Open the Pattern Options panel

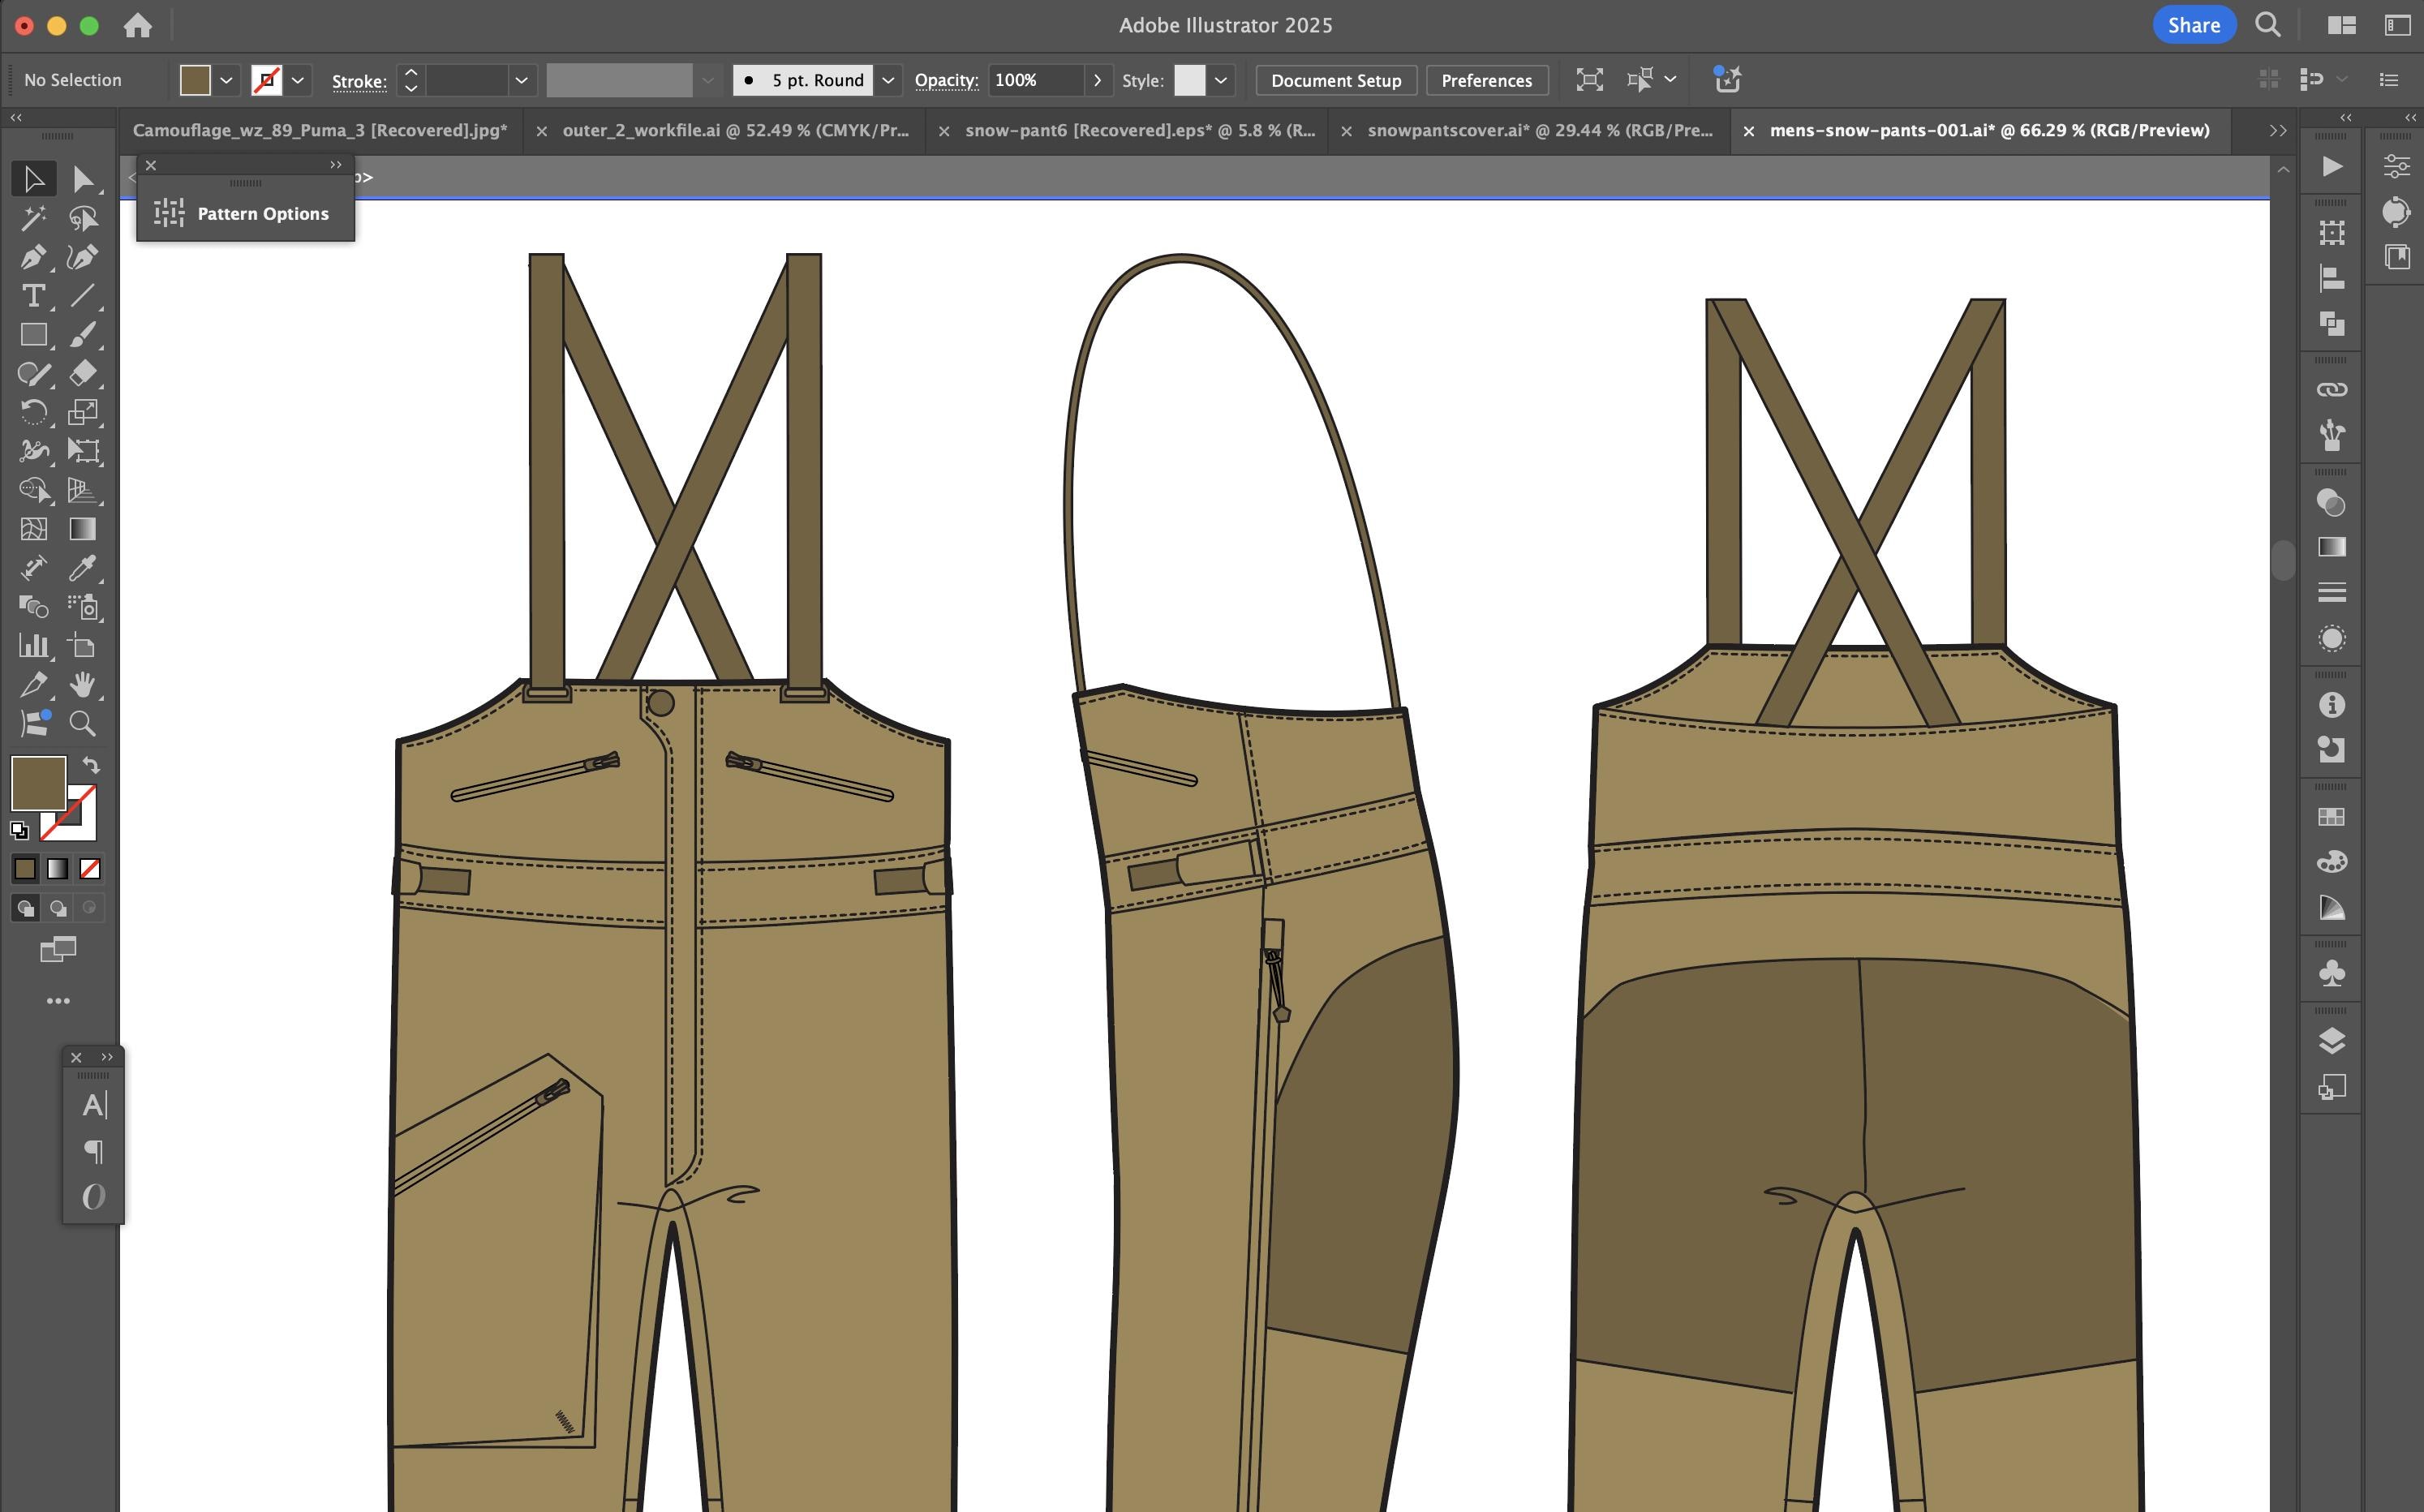point(244,213)
